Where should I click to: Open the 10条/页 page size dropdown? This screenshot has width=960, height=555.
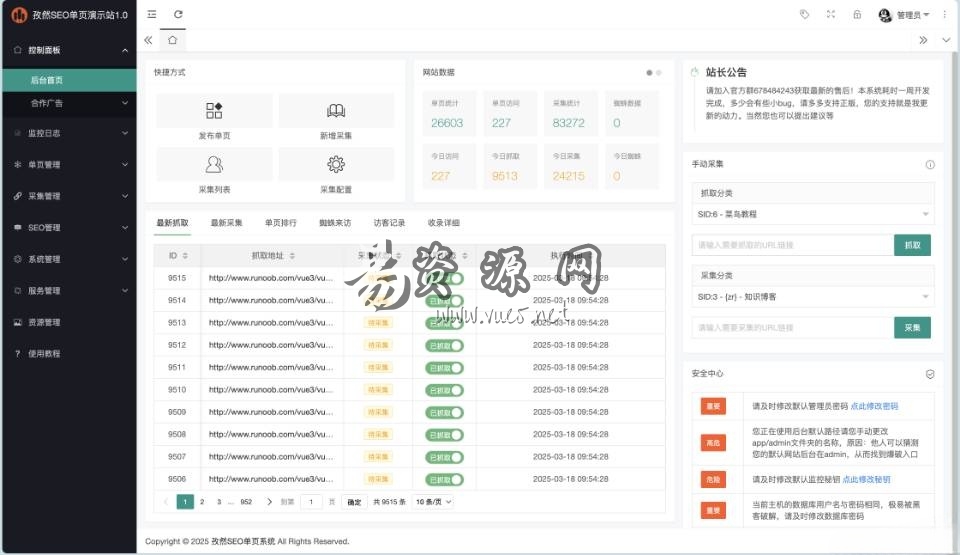(434, 501)
